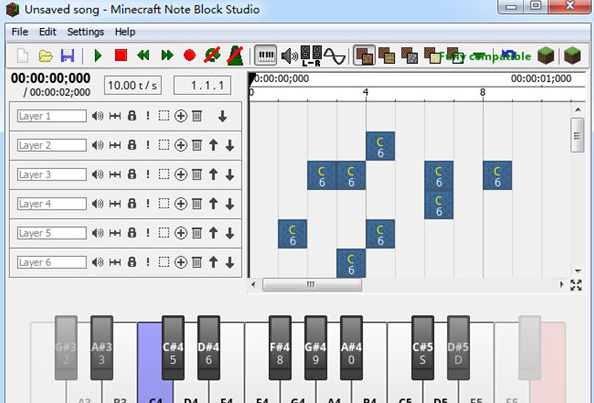Select the C6 note block on Layer 2 row

[380, 146]
